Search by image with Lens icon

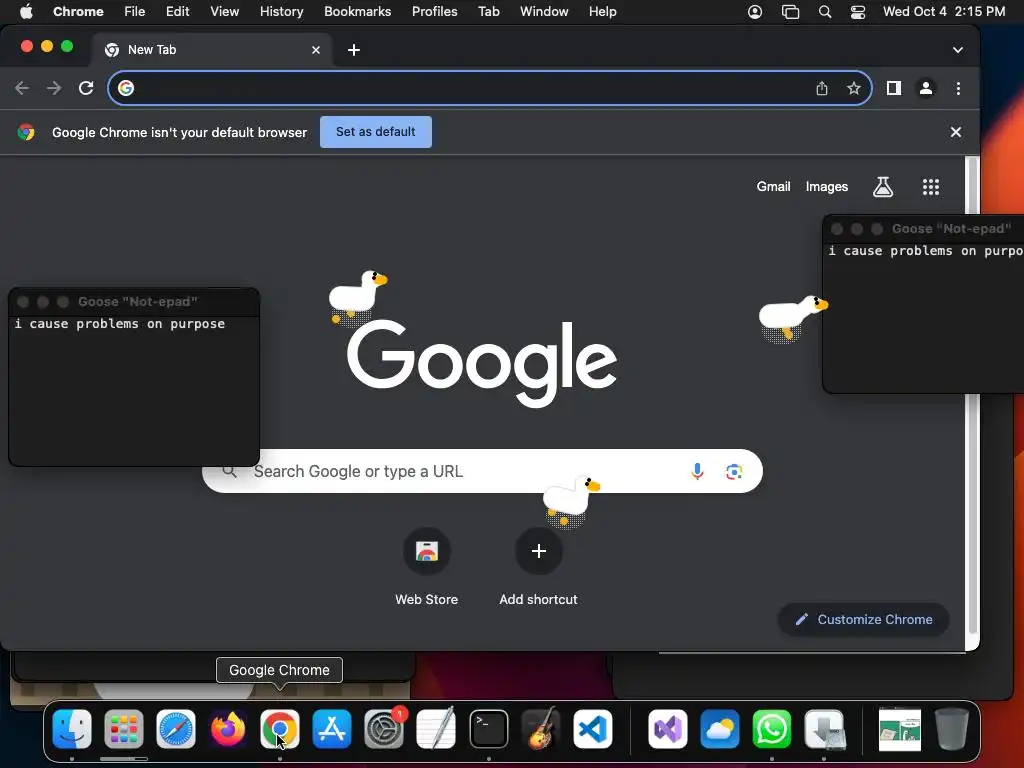[x=734, y=472]
